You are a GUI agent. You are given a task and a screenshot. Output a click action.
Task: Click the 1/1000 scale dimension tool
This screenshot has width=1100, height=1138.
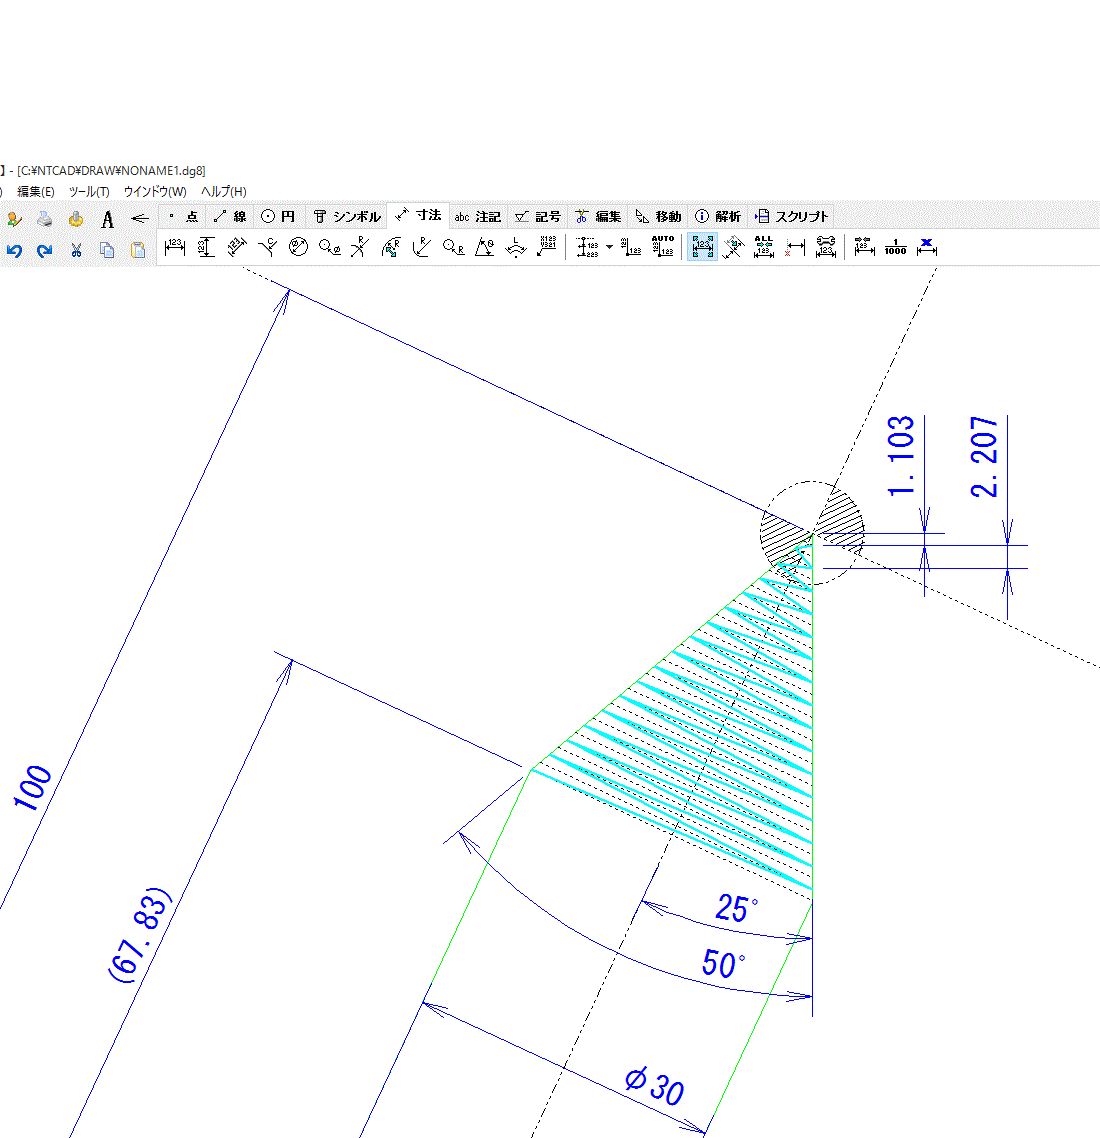pyautogui.click(x=895, y=247)
